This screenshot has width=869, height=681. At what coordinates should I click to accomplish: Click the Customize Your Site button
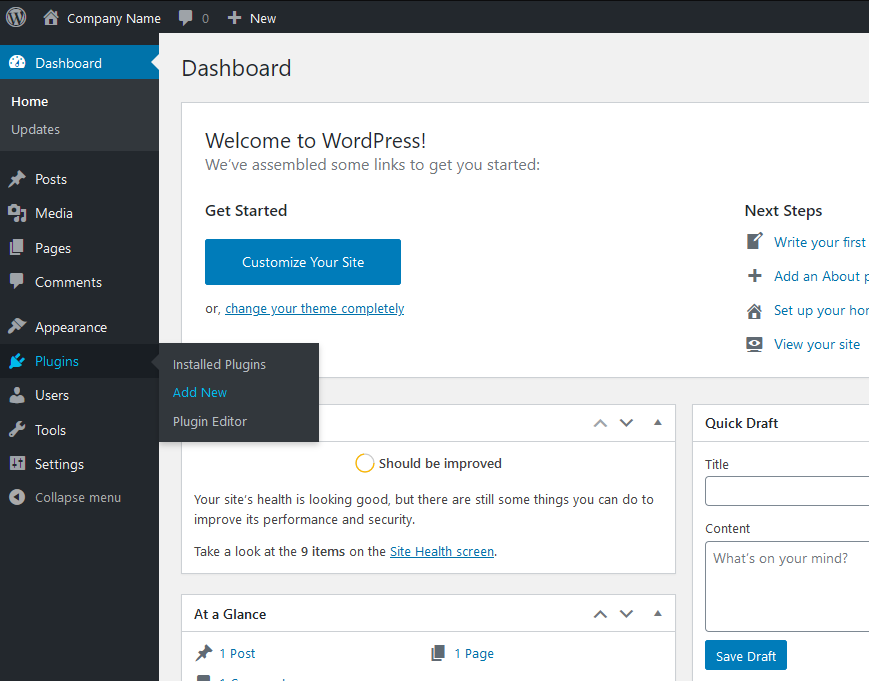pos(303,262)
